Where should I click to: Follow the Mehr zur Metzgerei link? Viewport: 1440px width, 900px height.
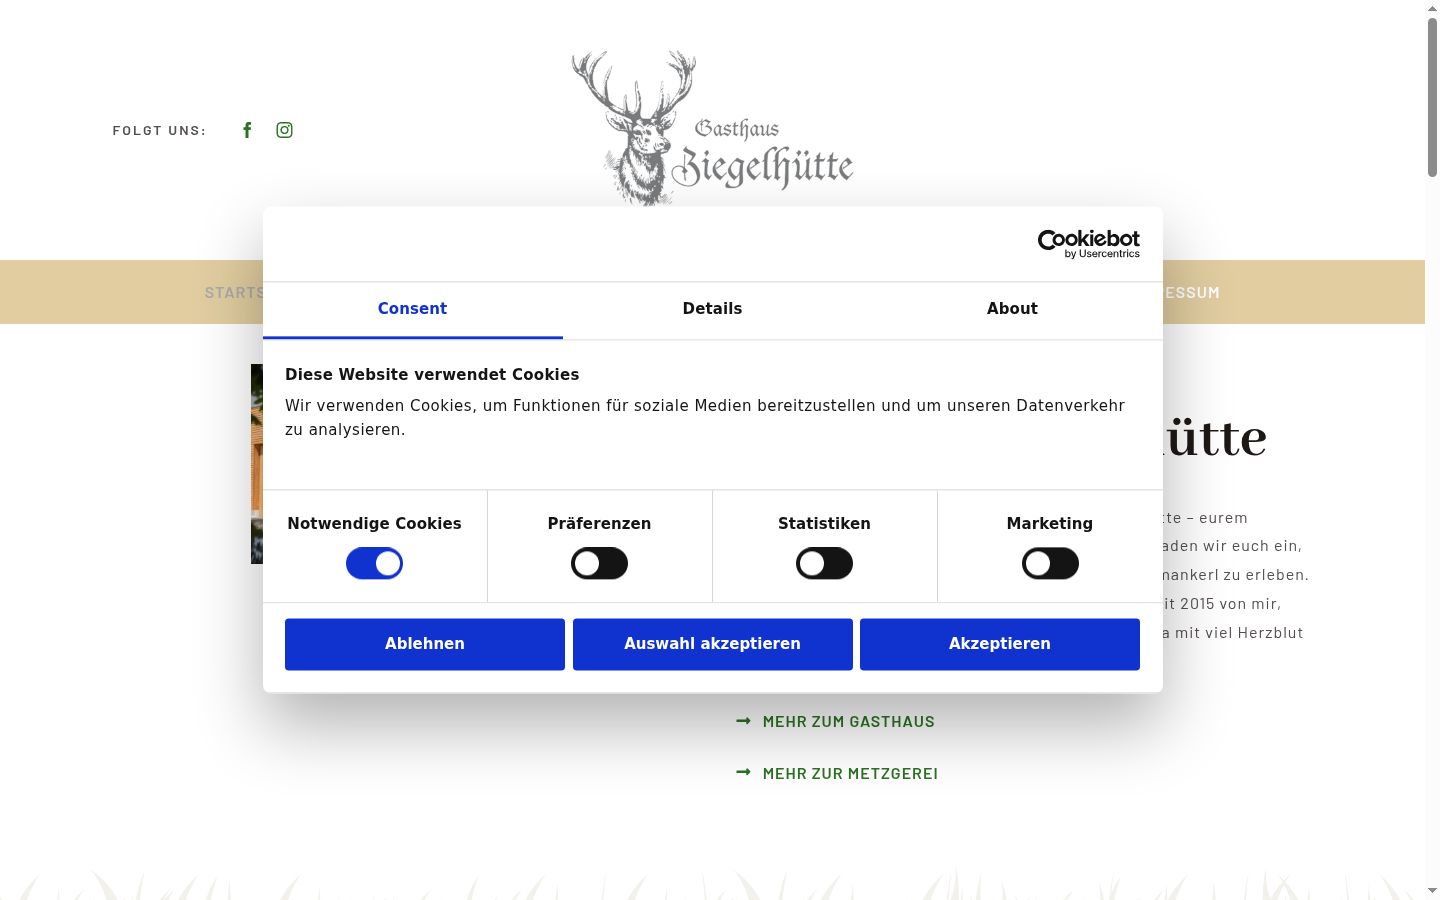coord(850,774)
